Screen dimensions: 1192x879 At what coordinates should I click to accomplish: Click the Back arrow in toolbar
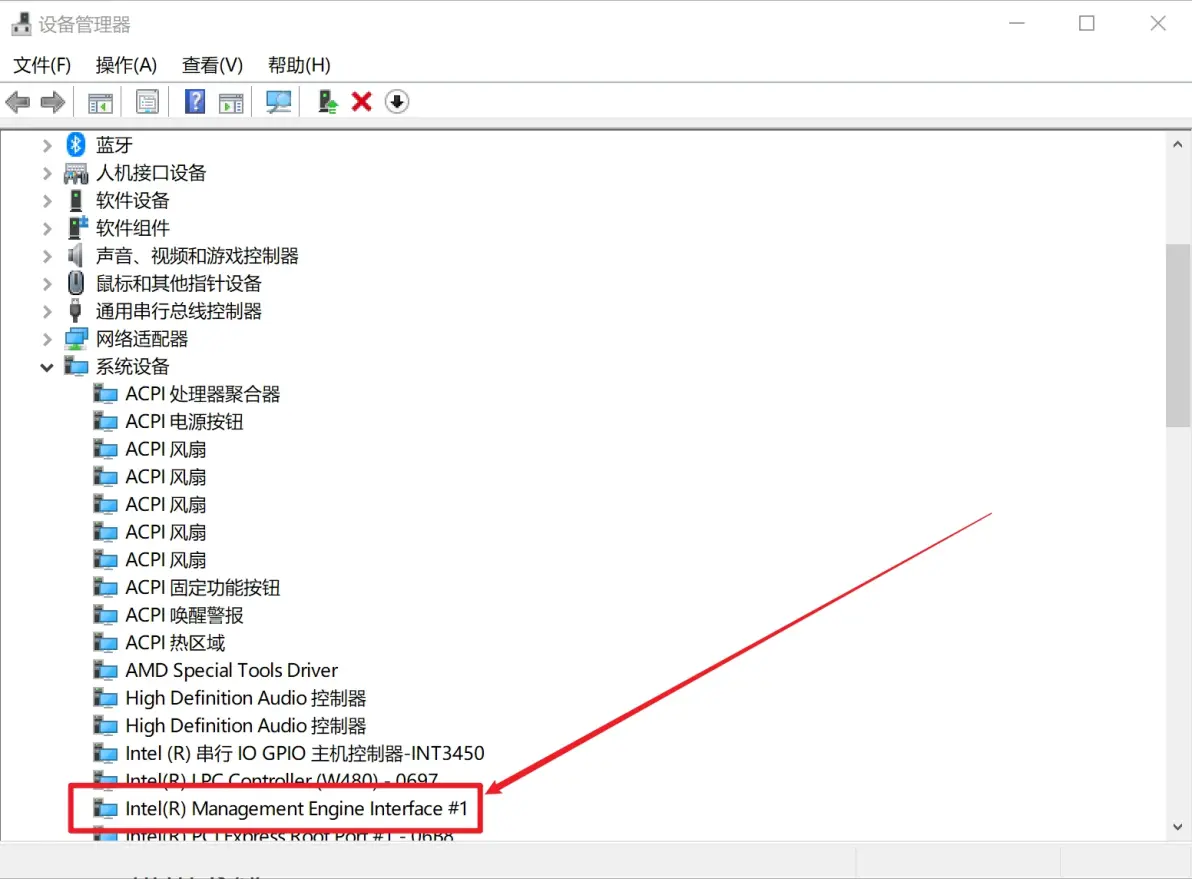pyautogui.click(x=18, y=102)
